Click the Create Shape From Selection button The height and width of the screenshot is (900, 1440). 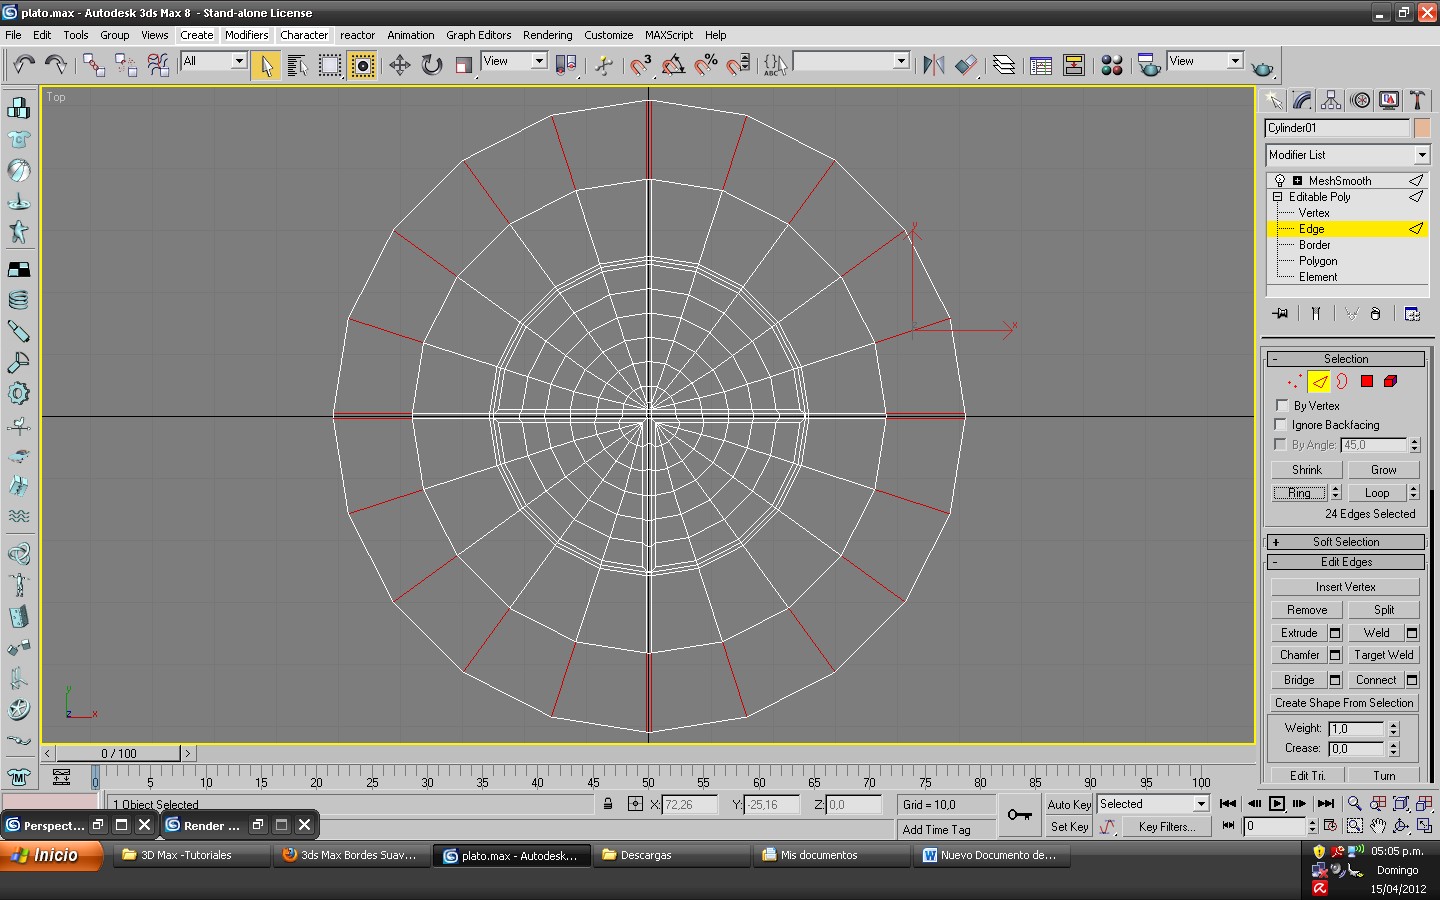tap(1344, 703)
